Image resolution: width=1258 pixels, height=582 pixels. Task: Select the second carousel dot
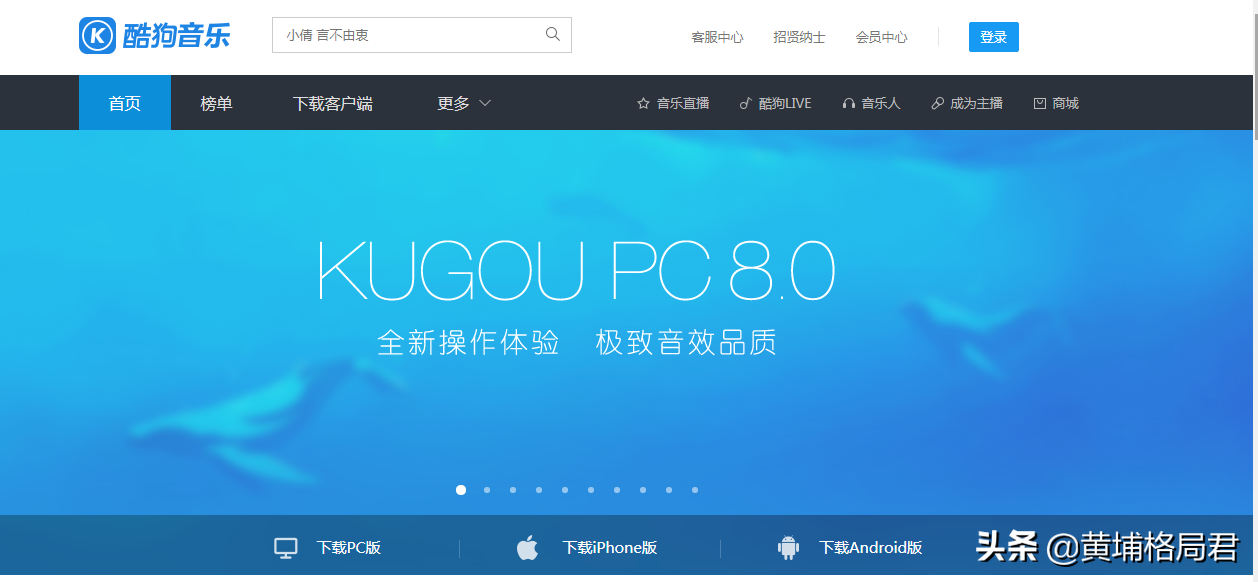pyautogui.click(x=487, y=490)
